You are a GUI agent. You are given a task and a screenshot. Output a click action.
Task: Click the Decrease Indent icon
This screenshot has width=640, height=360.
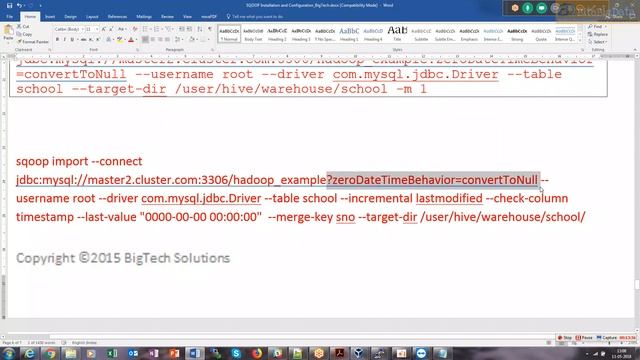tap(182, 29)
